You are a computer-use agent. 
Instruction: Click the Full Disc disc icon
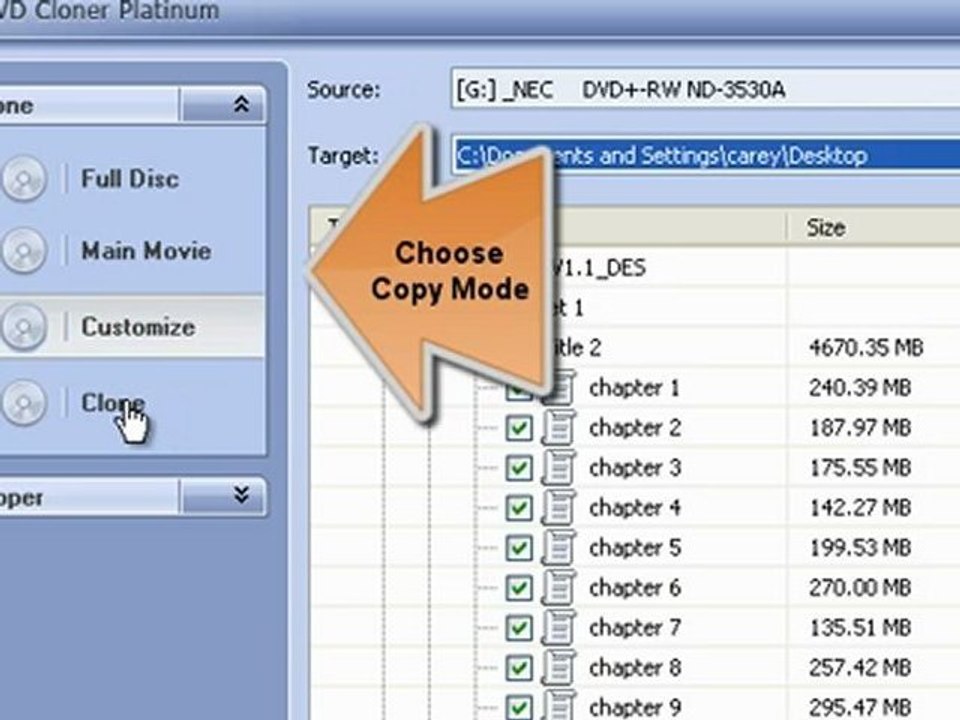pyautogui.click(x=23, y=179)
